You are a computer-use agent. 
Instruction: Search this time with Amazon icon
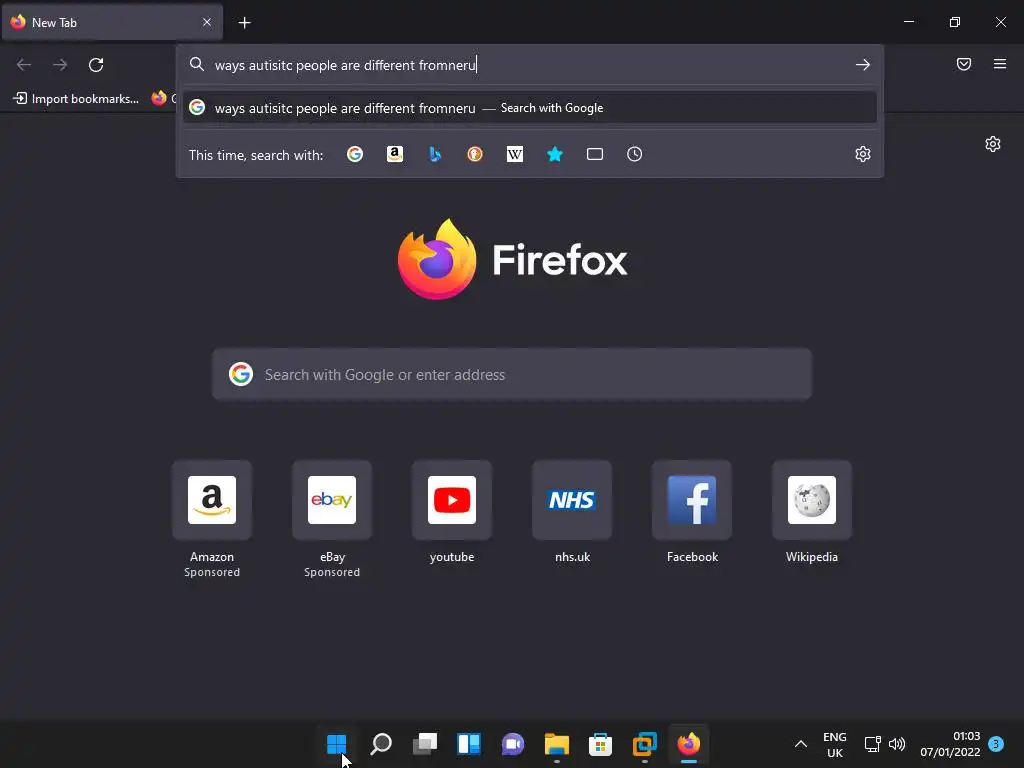coord(394,154)
